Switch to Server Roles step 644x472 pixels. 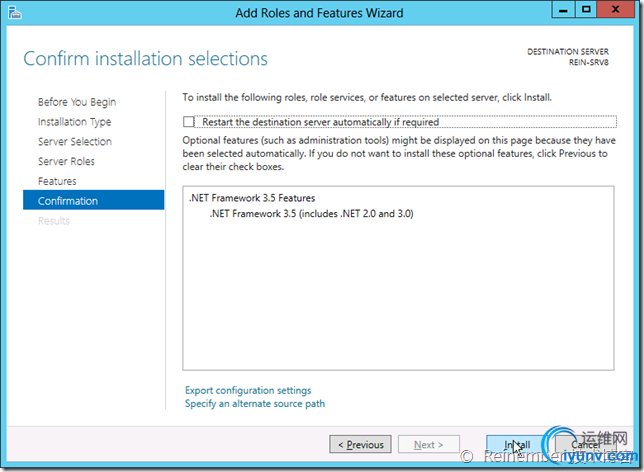66,161
